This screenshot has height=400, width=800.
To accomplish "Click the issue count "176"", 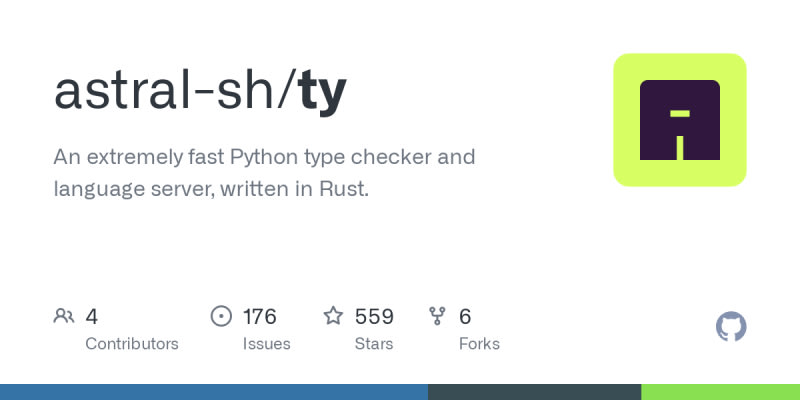I will click(x=259, y=317).
